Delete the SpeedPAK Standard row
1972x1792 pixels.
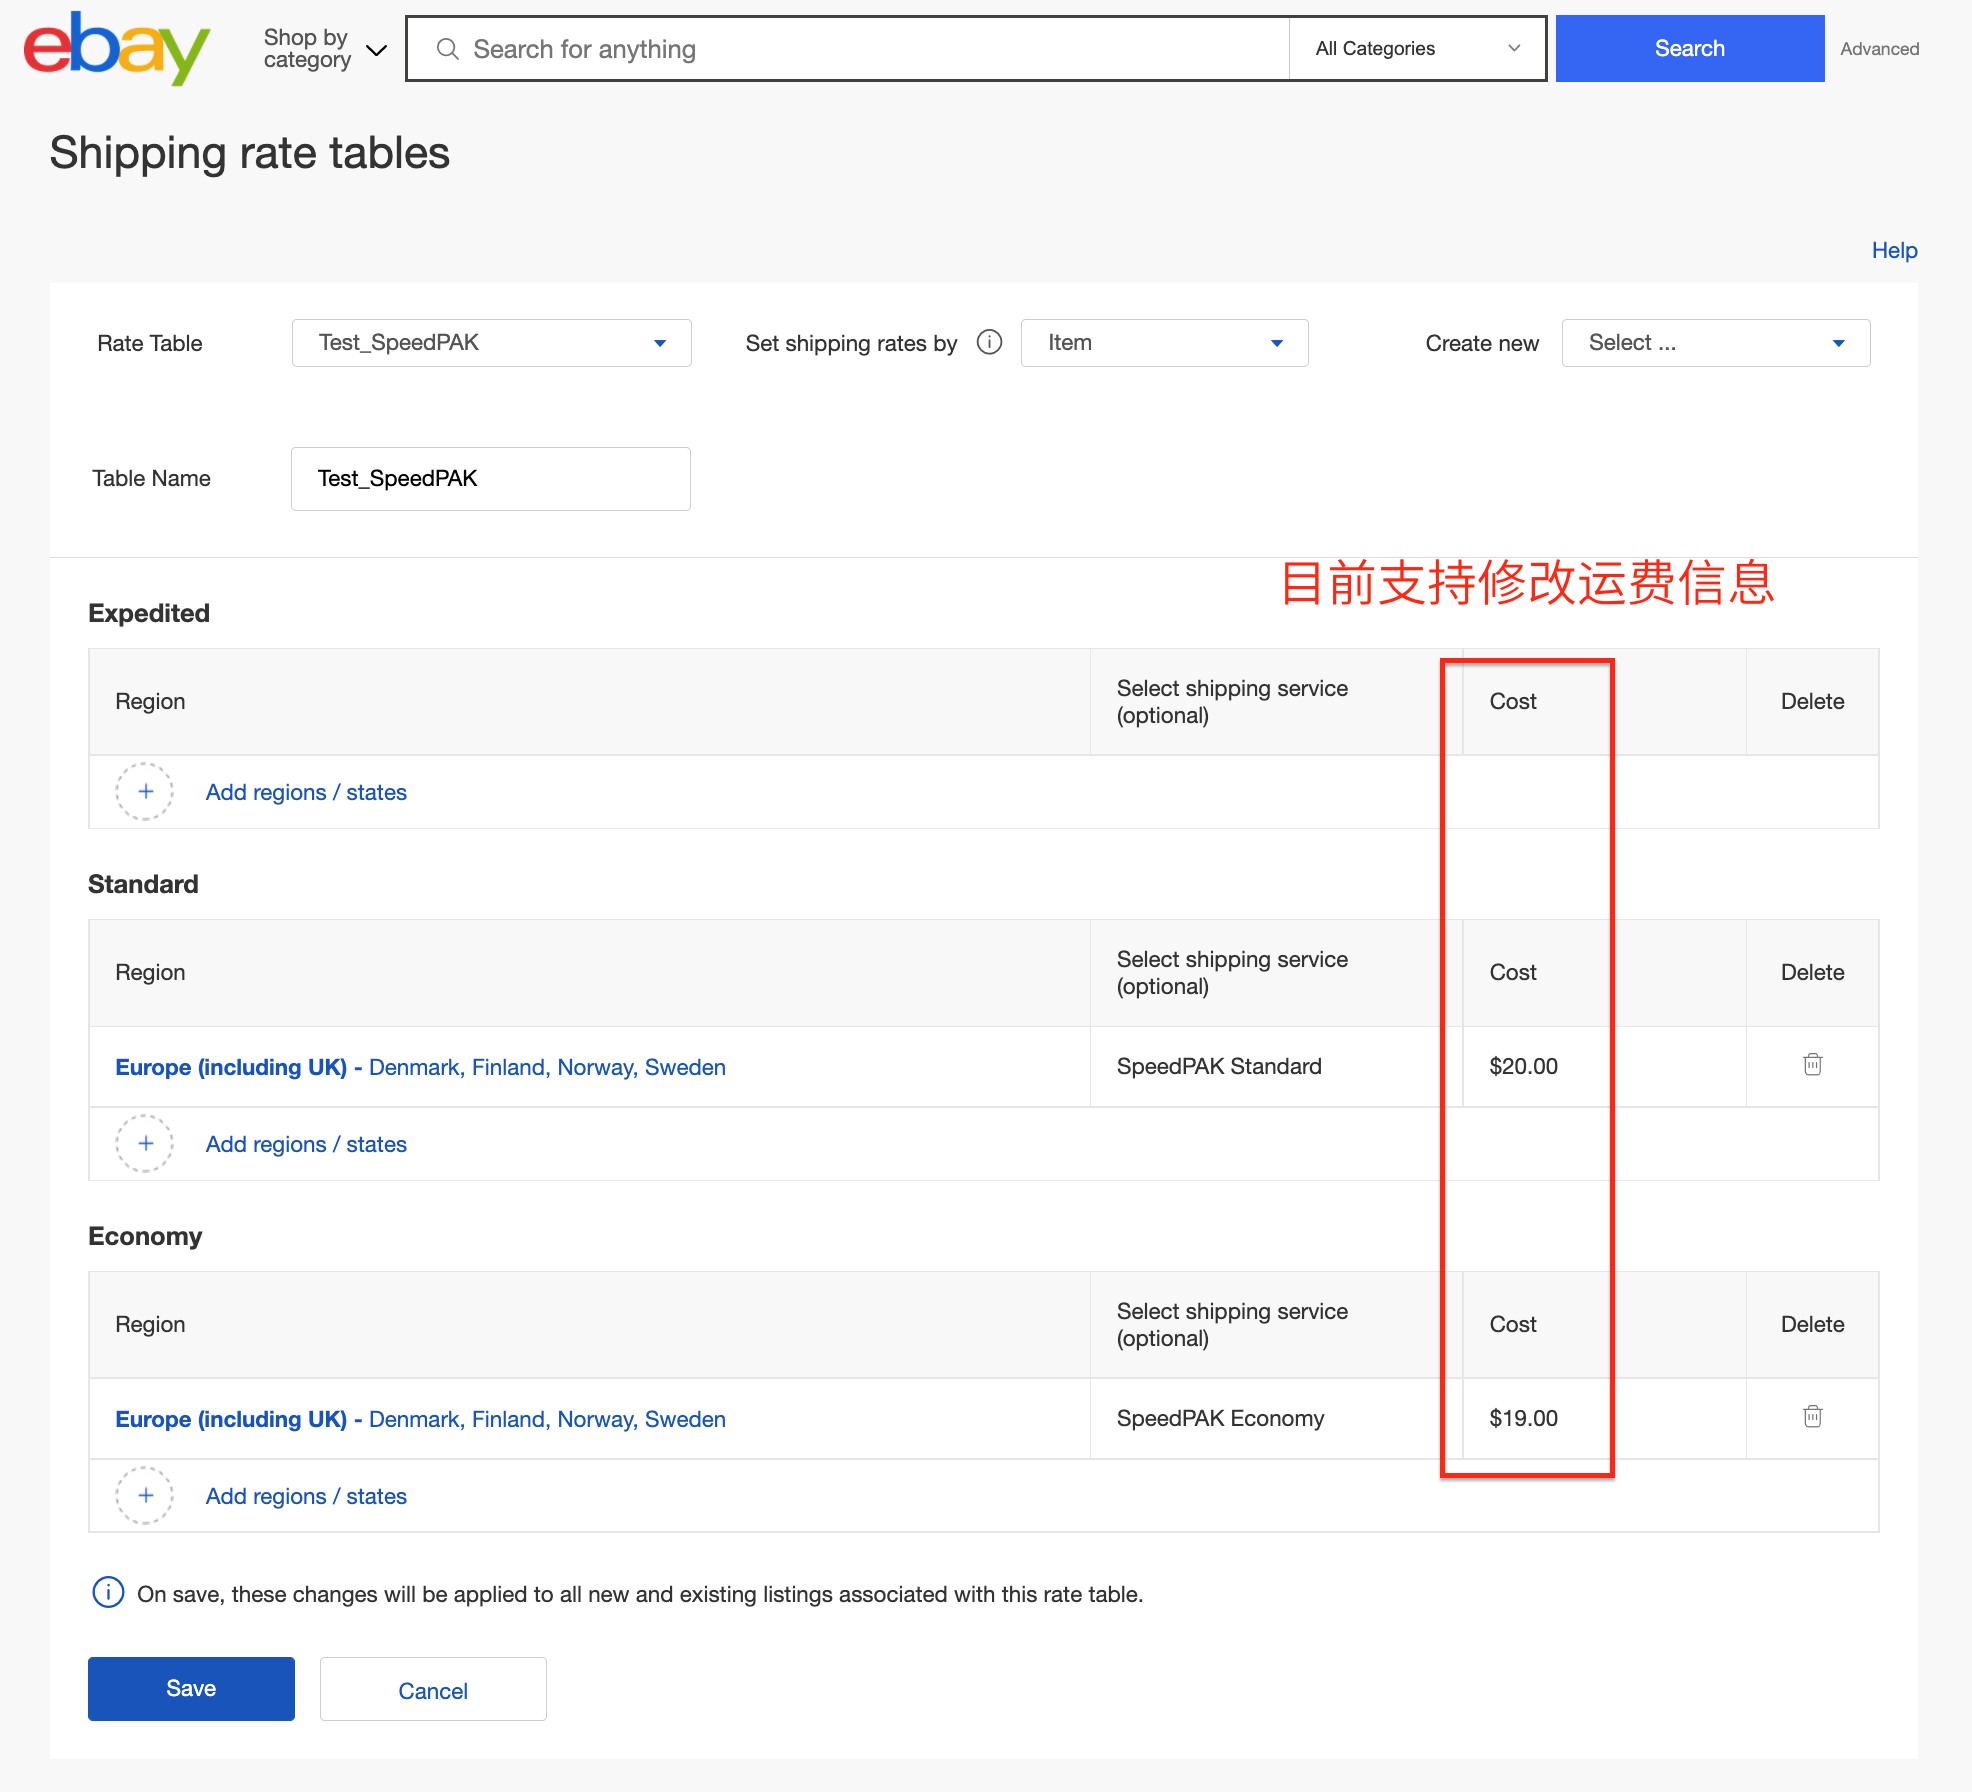click(1812, 1065)
